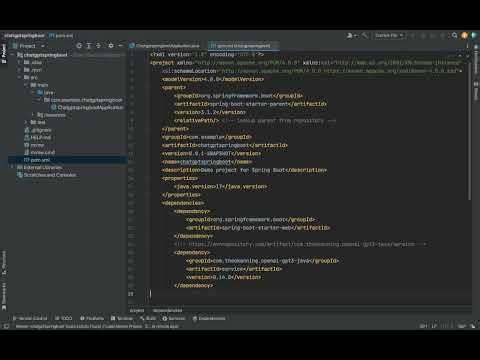This screenshot has height=360, width=480.
Task: Open the Current File run configuration dropdown
Action: pos(389,35)
